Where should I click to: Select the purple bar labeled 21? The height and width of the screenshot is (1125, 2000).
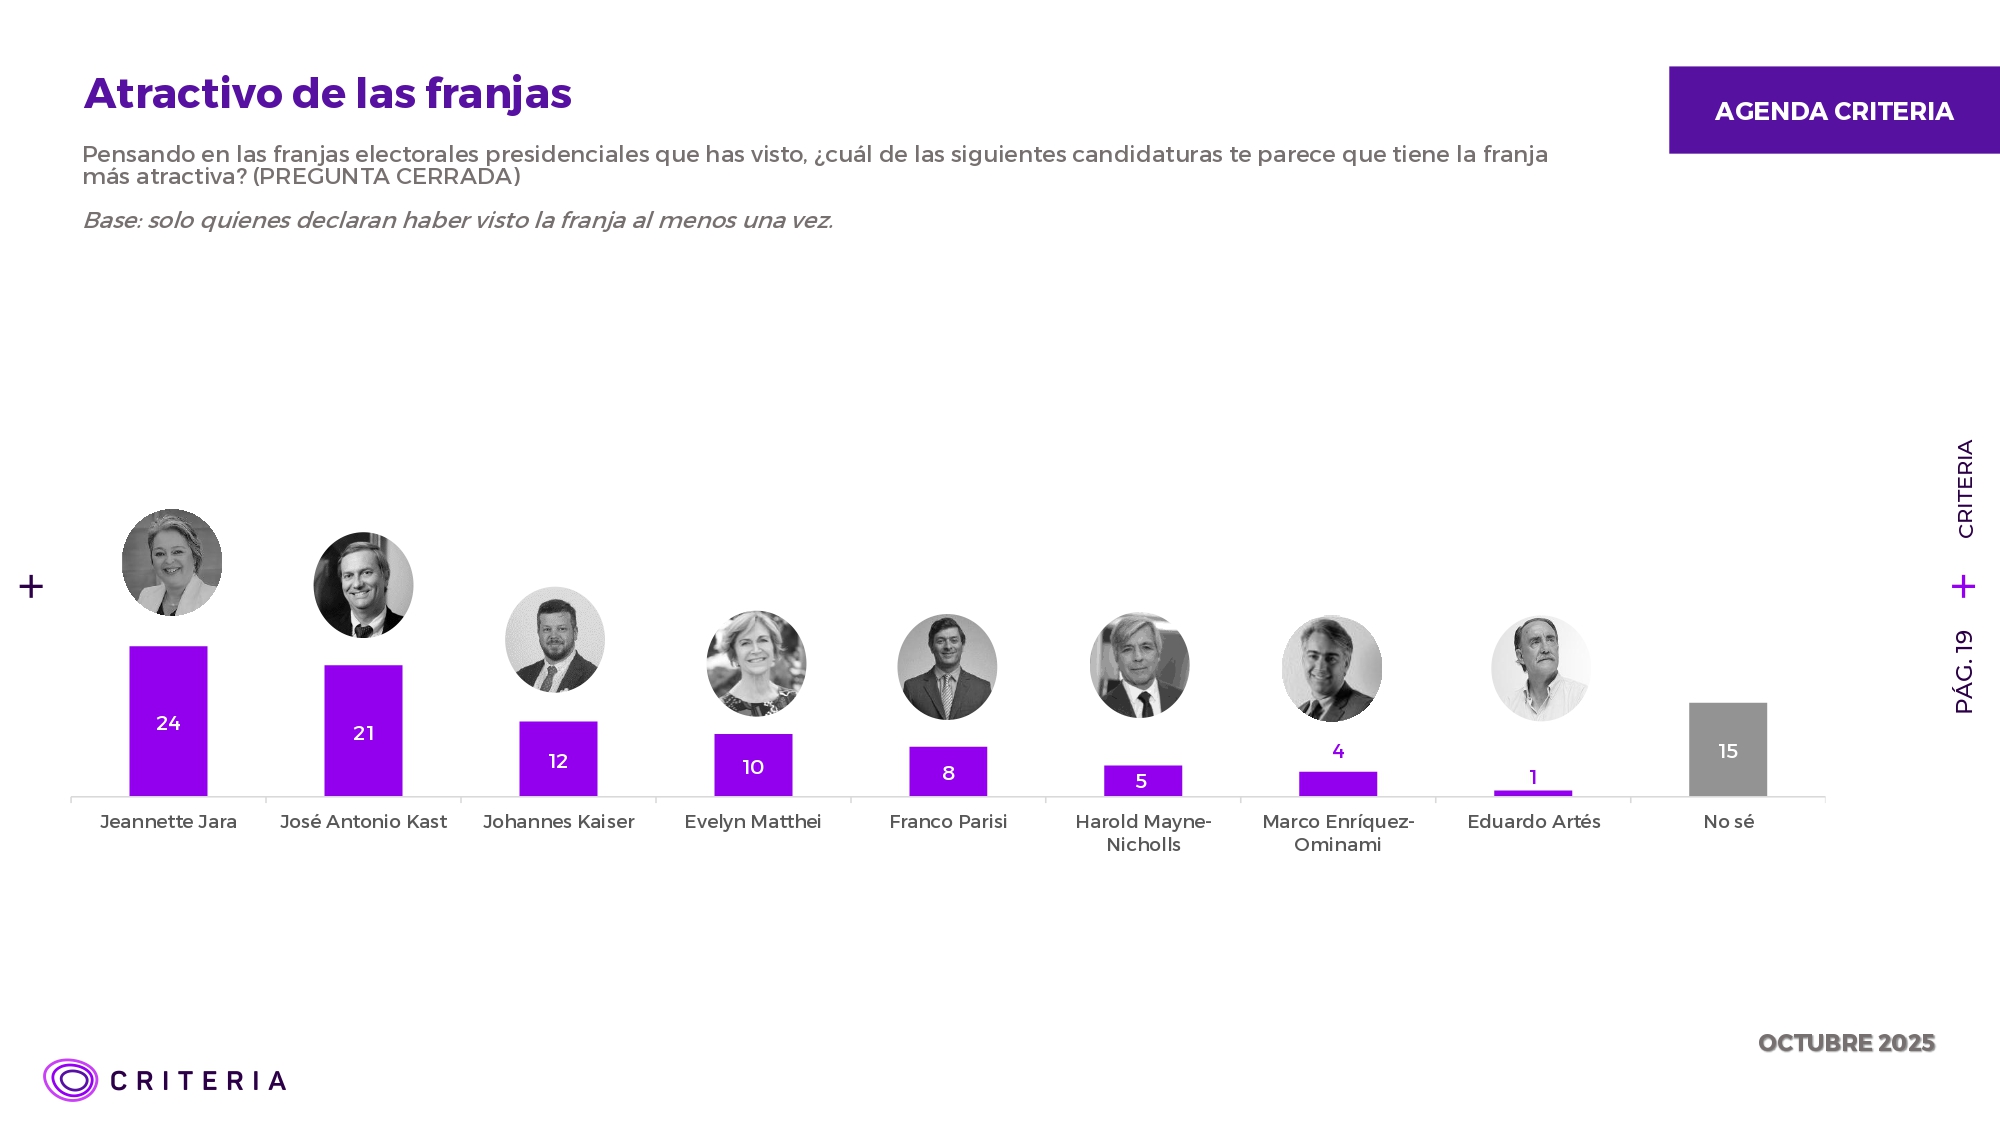pyautogui.click(x=363, y=731)
